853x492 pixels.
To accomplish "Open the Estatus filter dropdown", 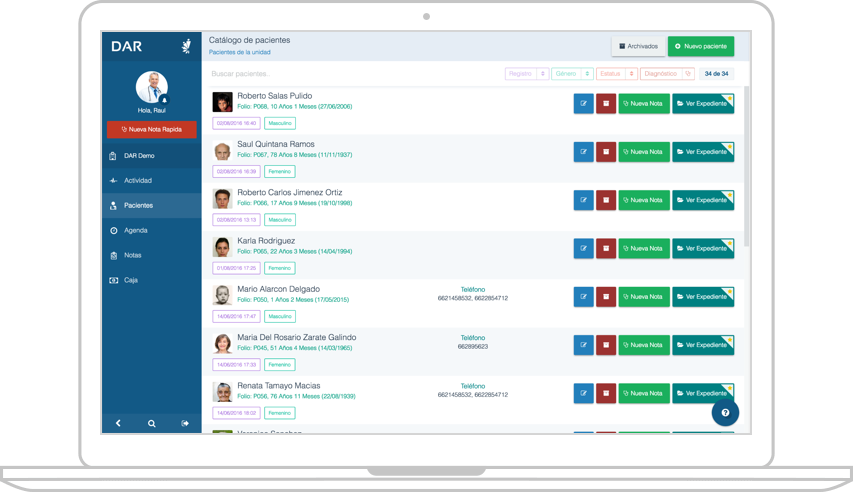I will click(616, 74).
